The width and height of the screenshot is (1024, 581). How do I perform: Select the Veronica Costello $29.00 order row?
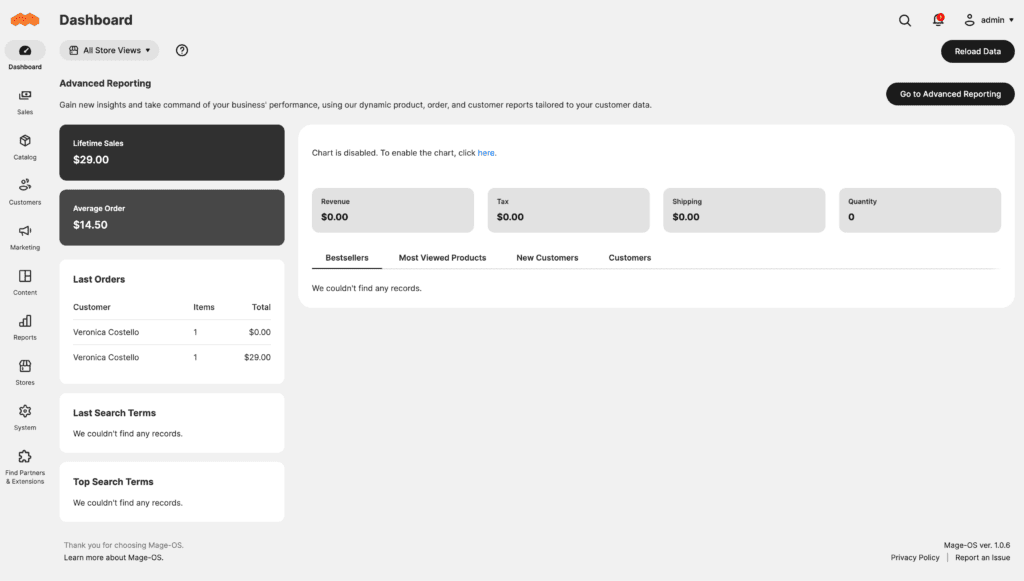171,357
